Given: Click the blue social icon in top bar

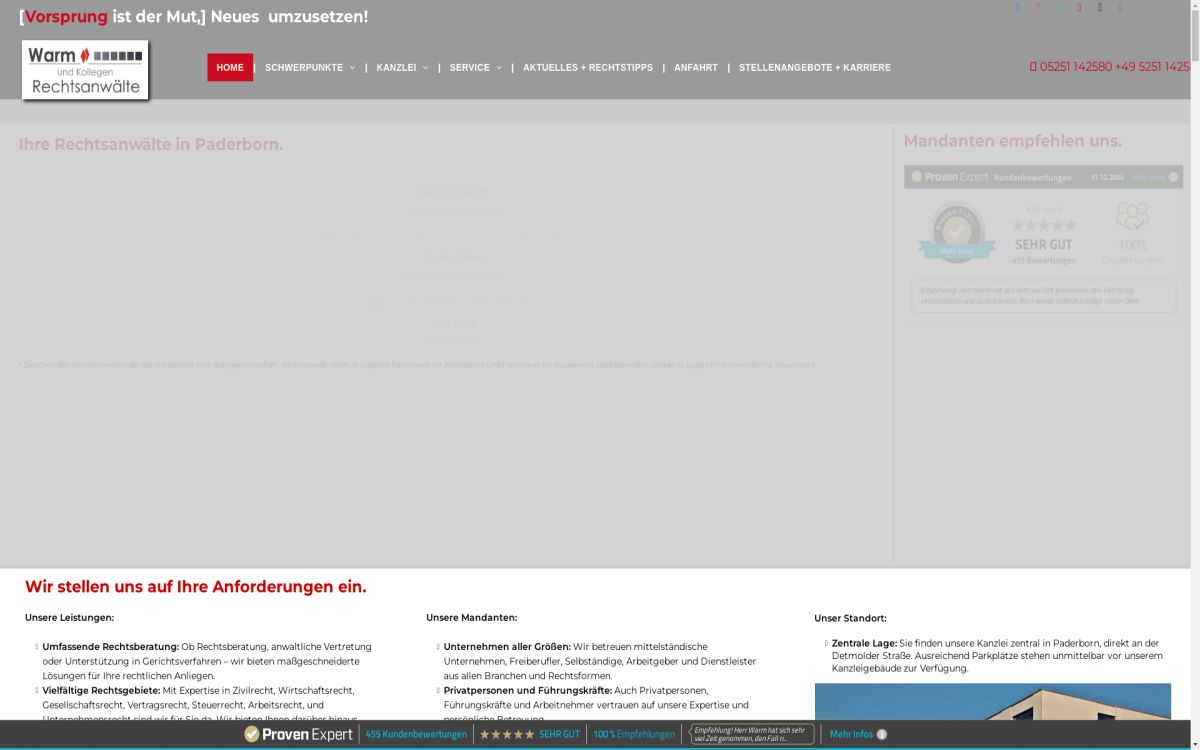Looking at the screenshot, I should point(1017,8).
